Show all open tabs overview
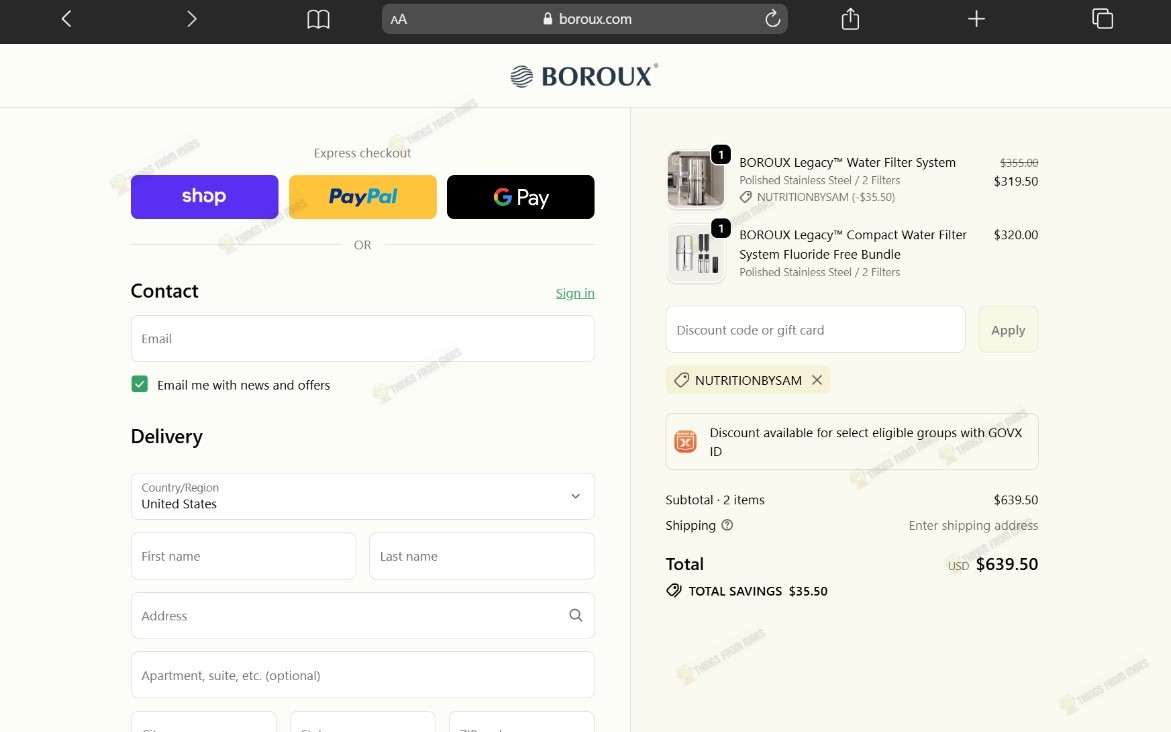The width and height of the screenshot is (1171, 732). coord(1102,19)
